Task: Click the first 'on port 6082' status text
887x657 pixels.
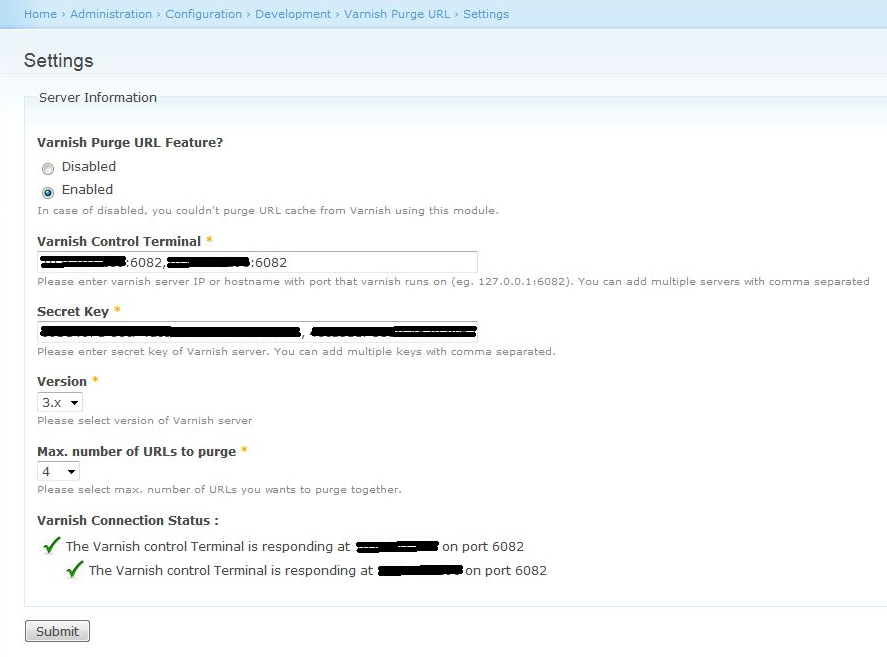Action: (483, 547)
